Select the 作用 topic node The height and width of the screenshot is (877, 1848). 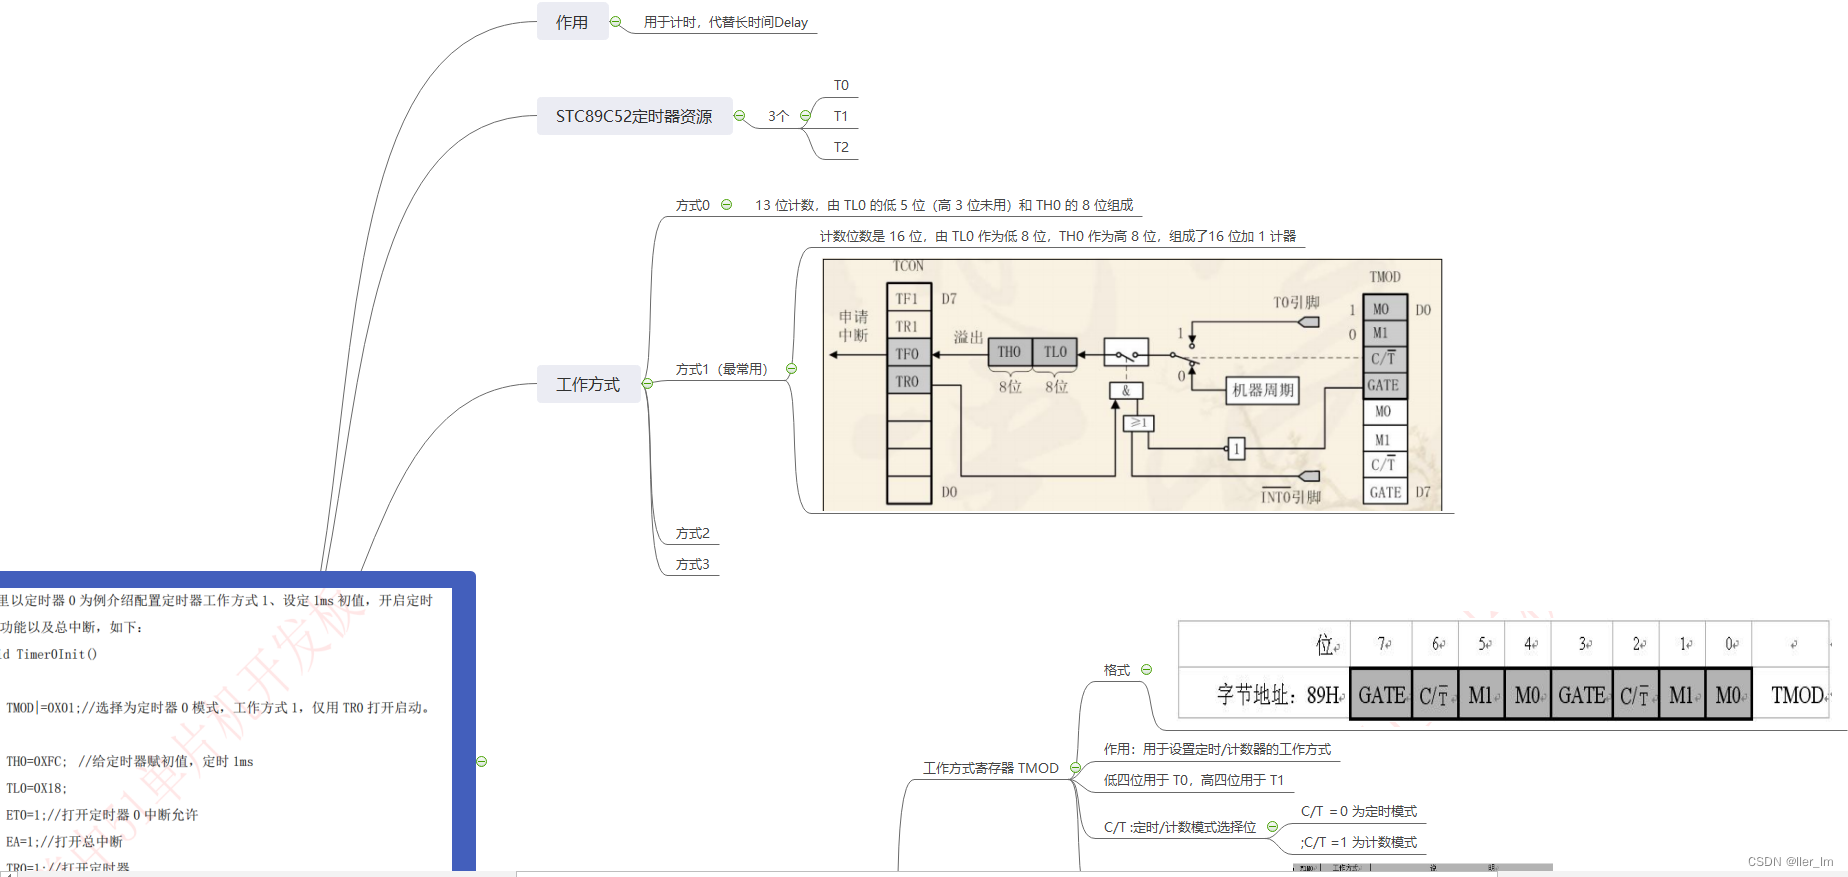click(573, 22)
